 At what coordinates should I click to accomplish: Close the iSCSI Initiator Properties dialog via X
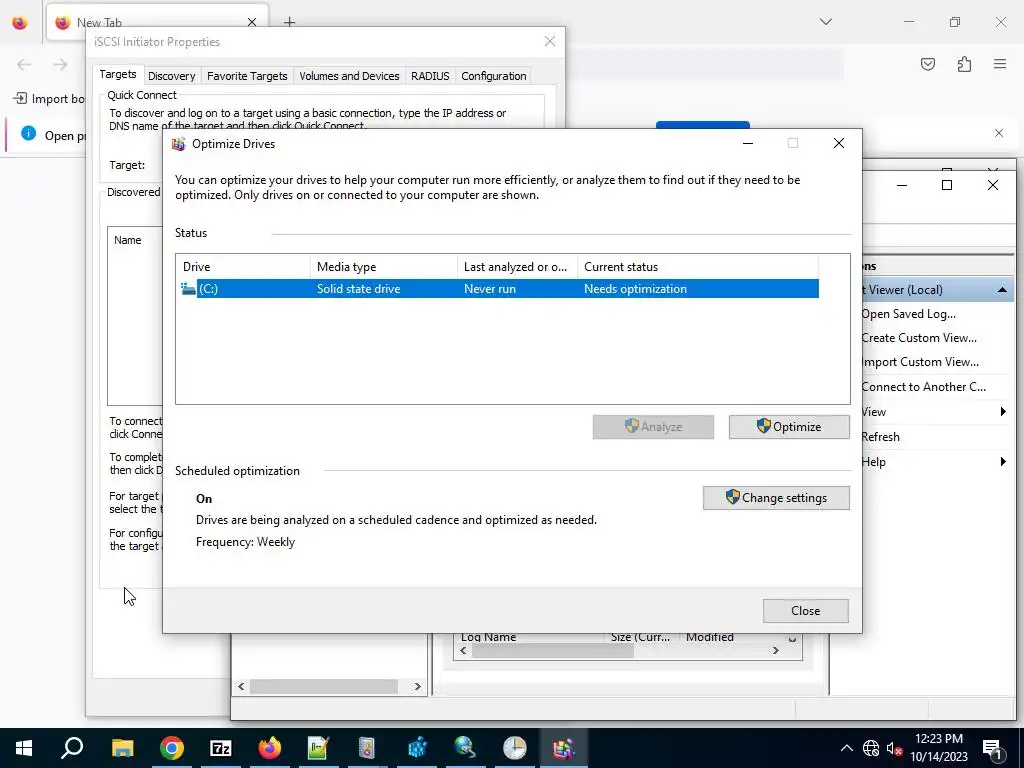[550, 41]
